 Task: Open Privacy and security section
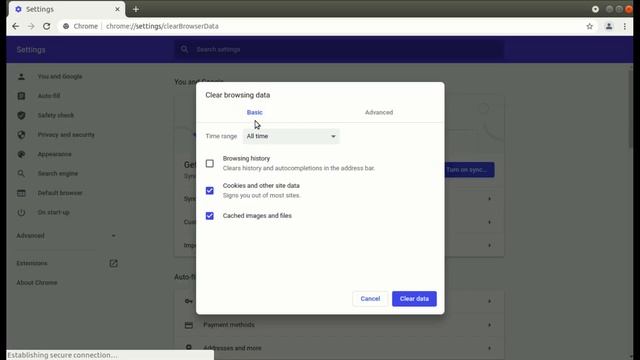pyautogui.click(x=66, y=135)
